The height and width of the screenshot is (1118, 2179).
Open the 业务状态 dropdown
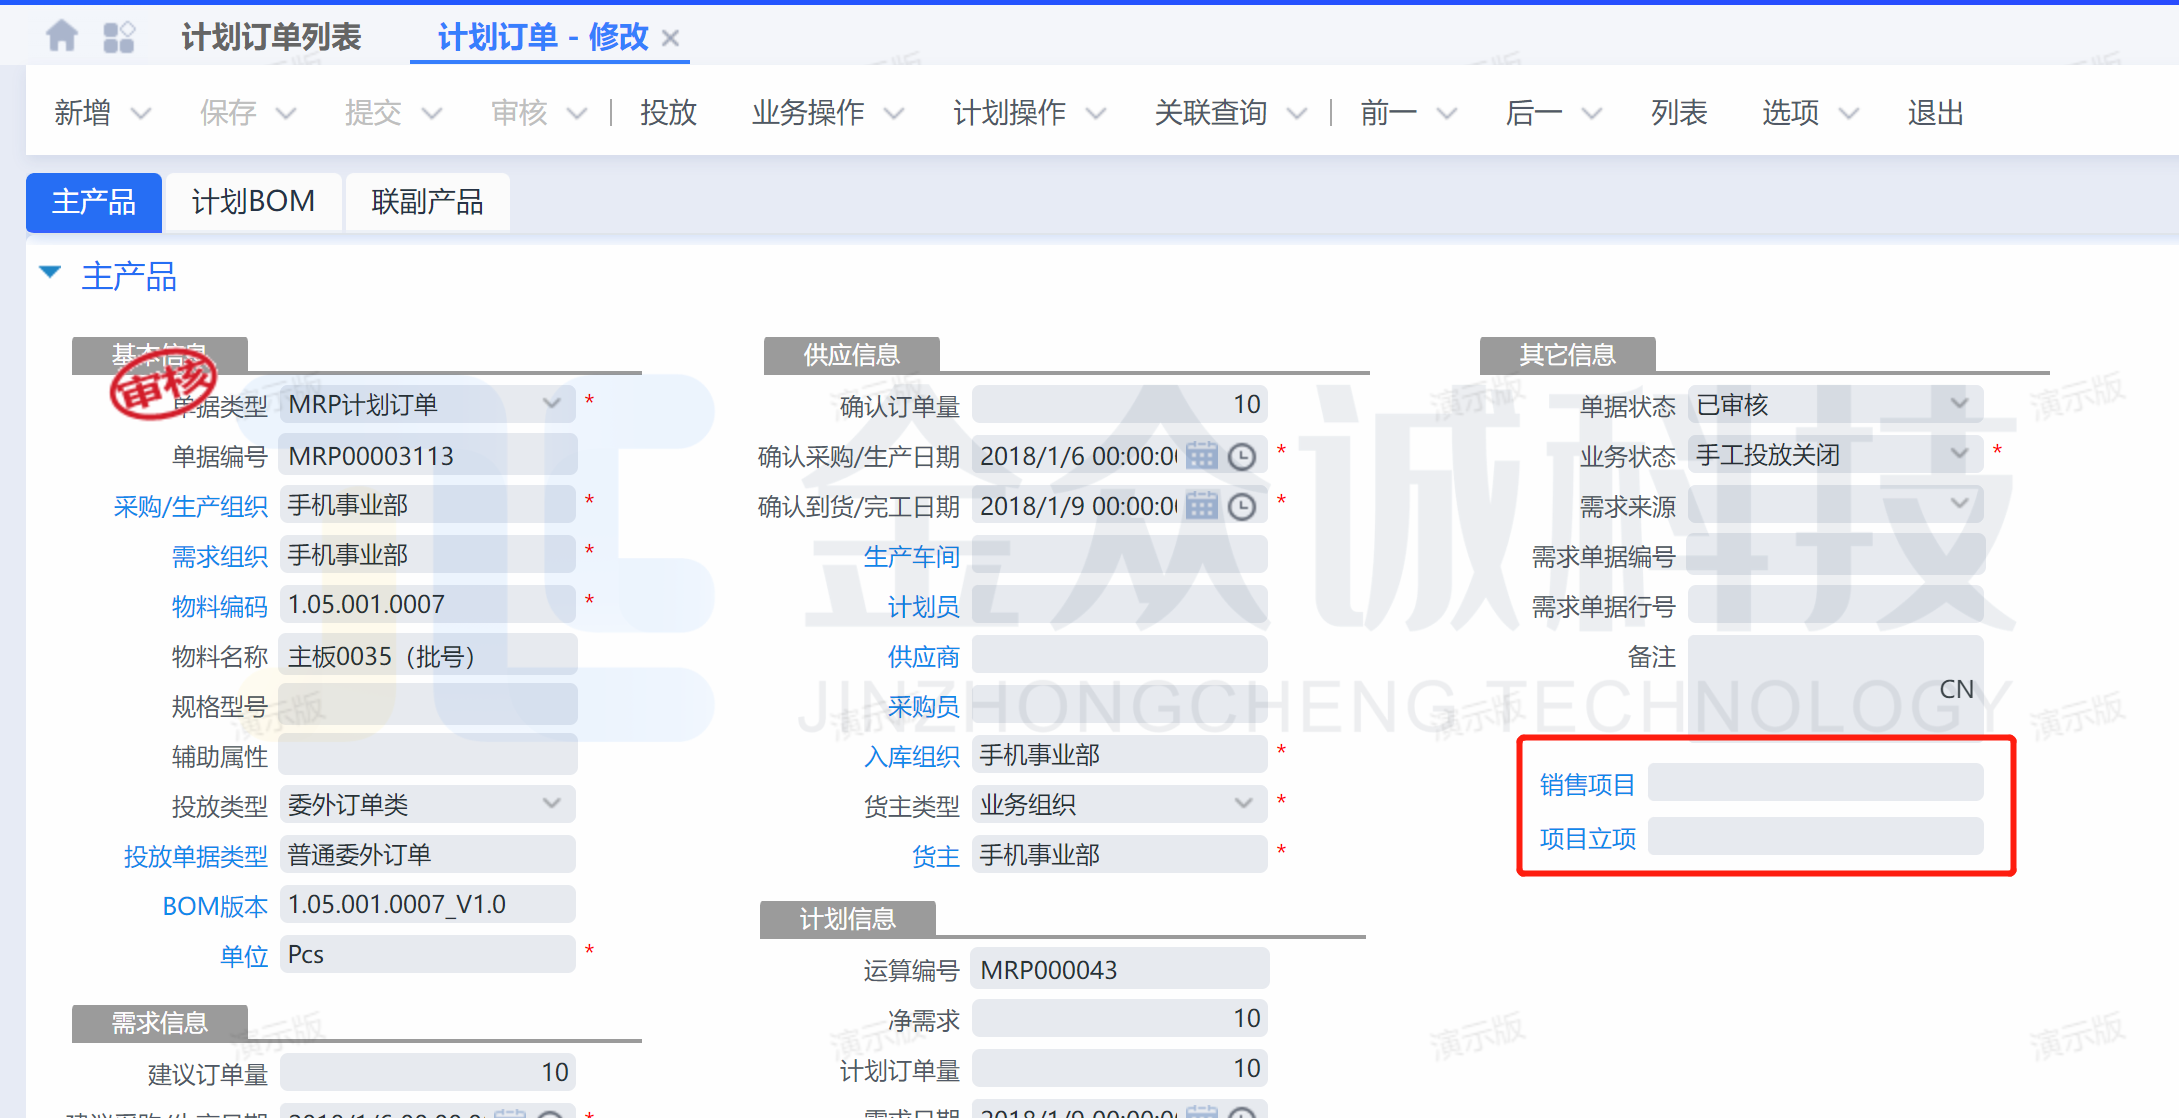pos(1959,454)
